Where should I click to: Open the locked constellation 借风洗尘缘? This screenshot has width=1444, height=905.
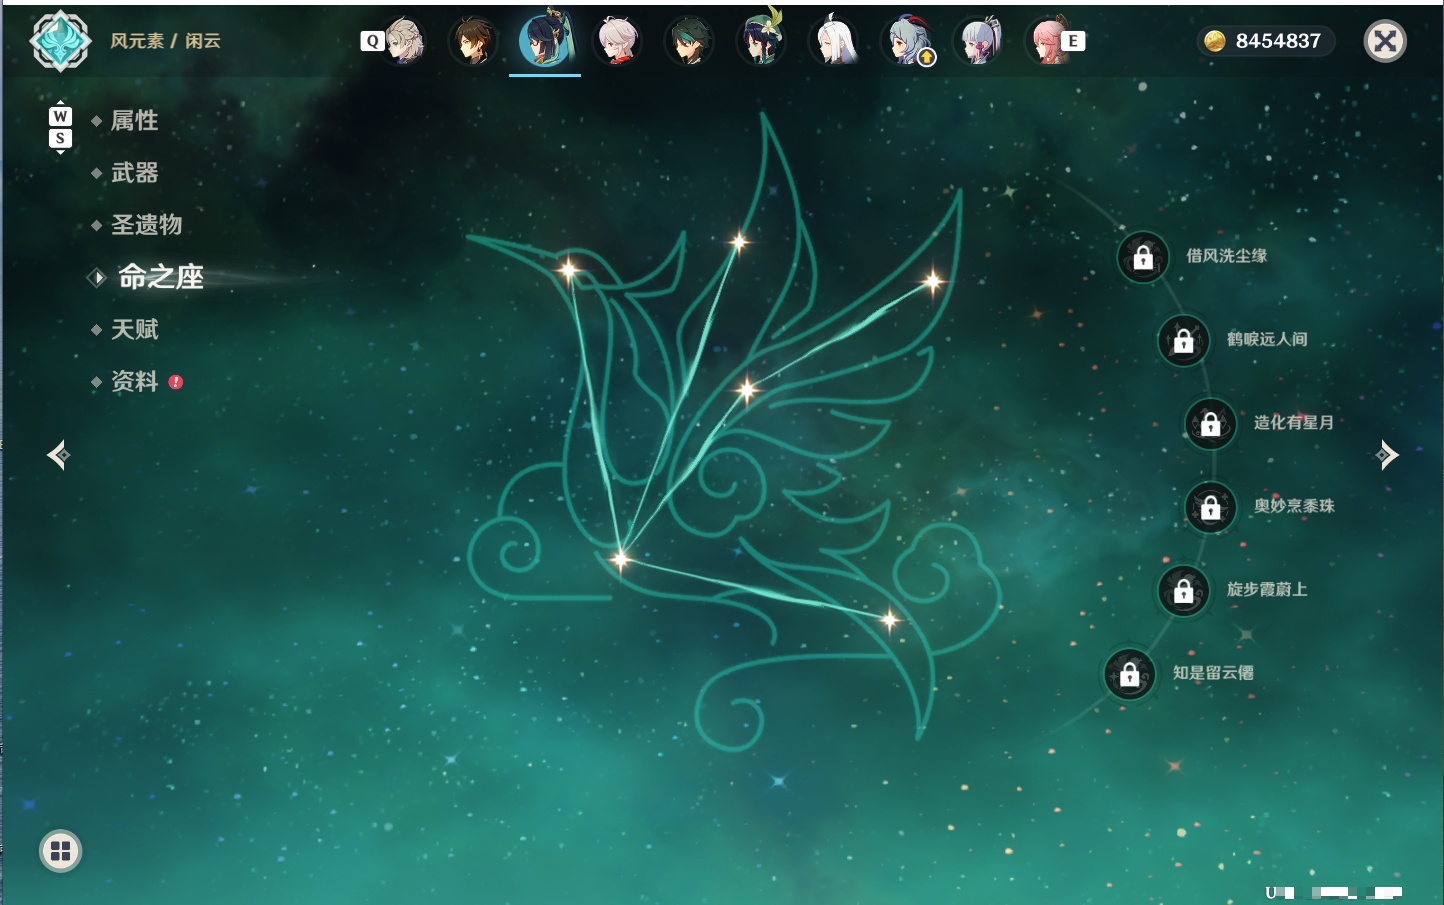coord(1143,257)
